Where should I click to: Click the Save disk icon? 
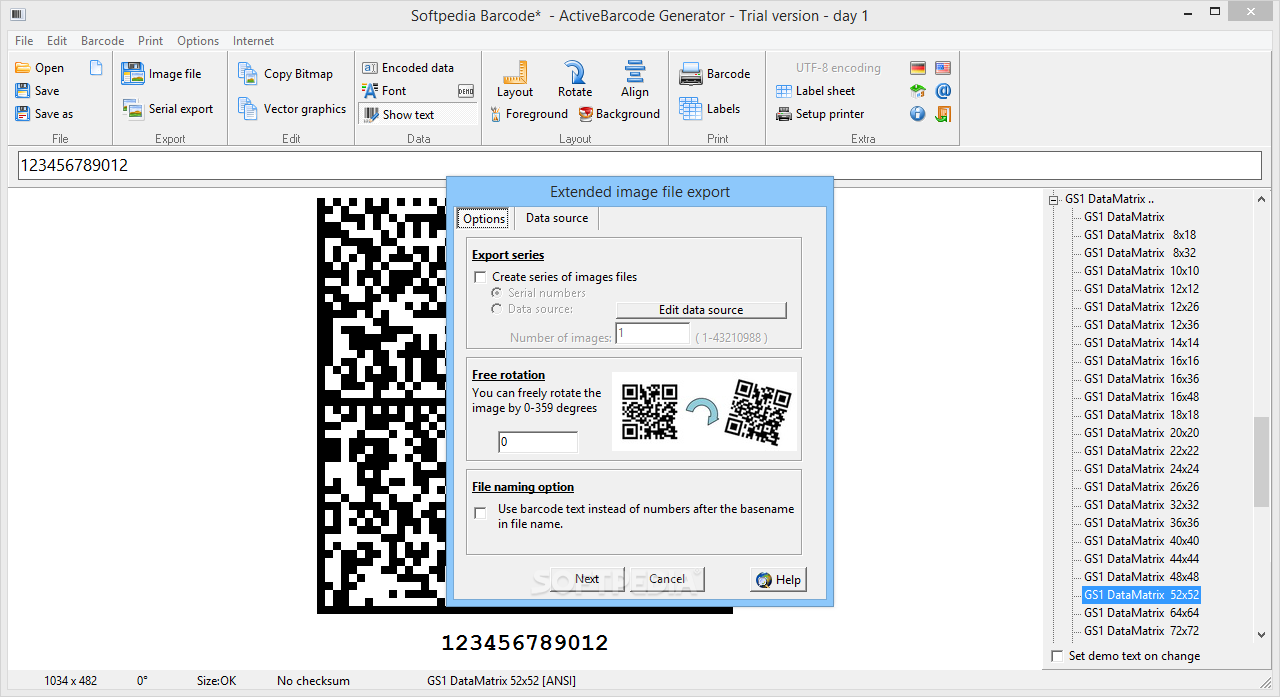point(22,91)
